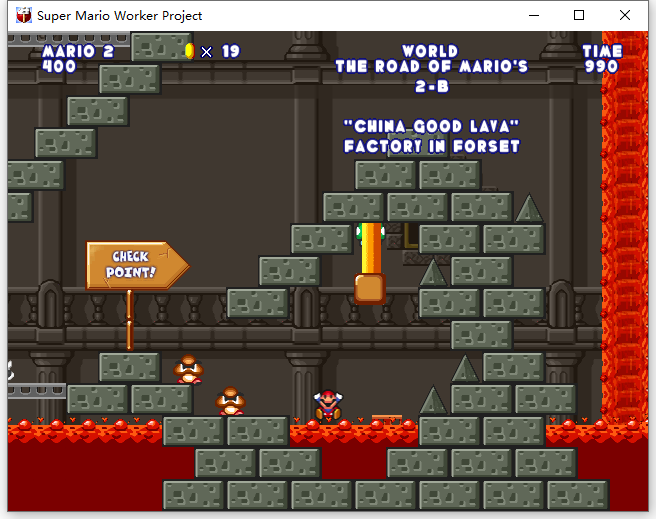The width and height of the screenshot is (656, 519).
Task: Click the Super Mario Worker Project title icon
Action: pos(23,15)
